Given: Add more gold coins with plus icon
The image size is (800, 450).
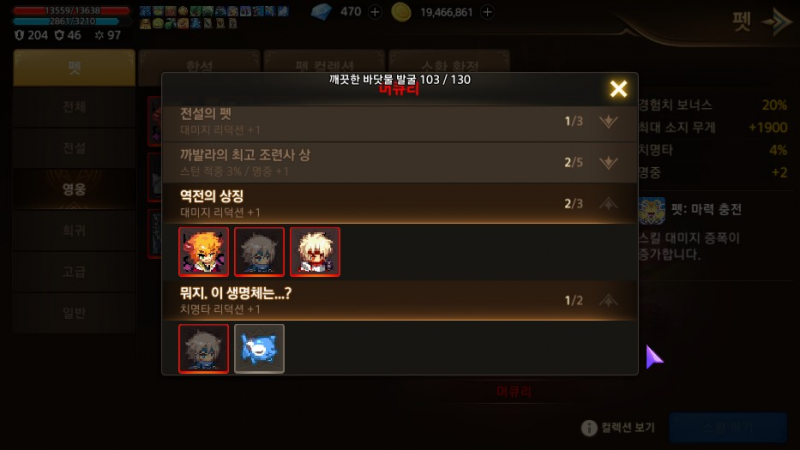Looking at the screenshot, I should (487, 12).
